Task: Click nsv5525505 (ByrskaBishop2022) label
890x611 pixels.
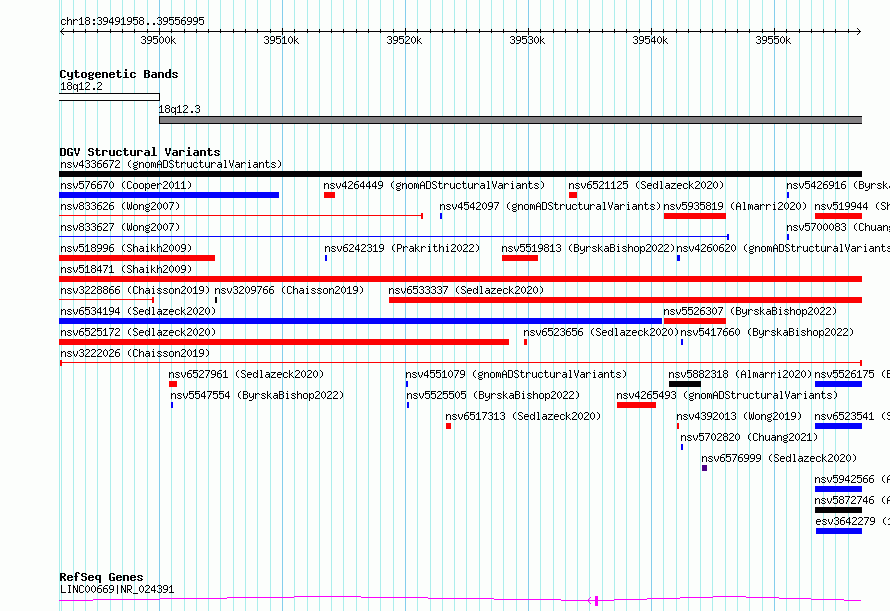Action: coord(493,395)
